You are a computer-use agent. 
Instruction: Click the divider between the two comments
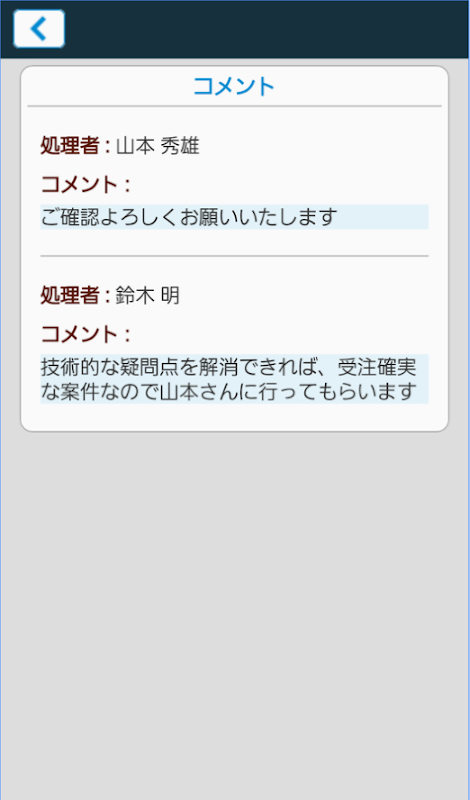click(234, 256)
